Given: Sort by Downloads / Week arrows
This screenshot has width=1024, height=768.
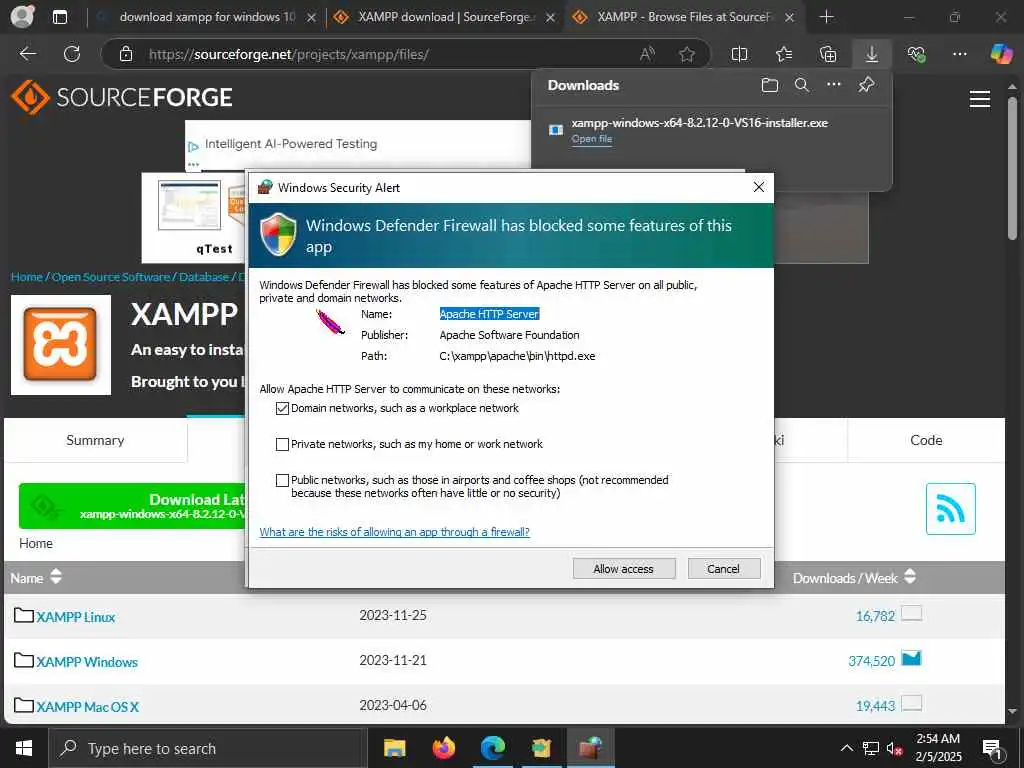Looking at the screenshot, I should (x=910, y=577).
